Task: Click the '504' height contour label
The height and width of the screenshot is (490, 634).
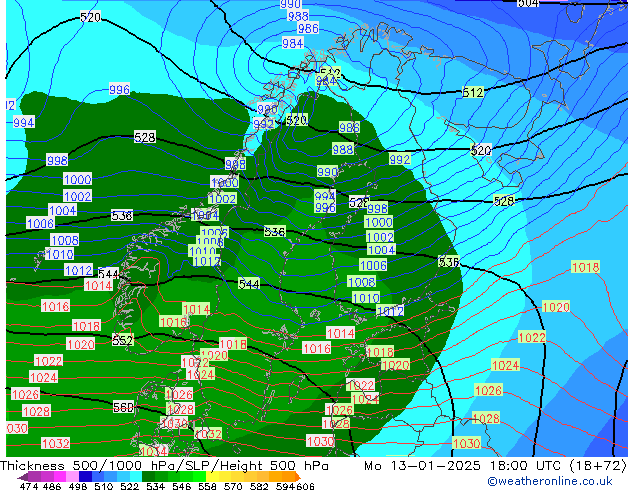Action: tap(528, 3)
